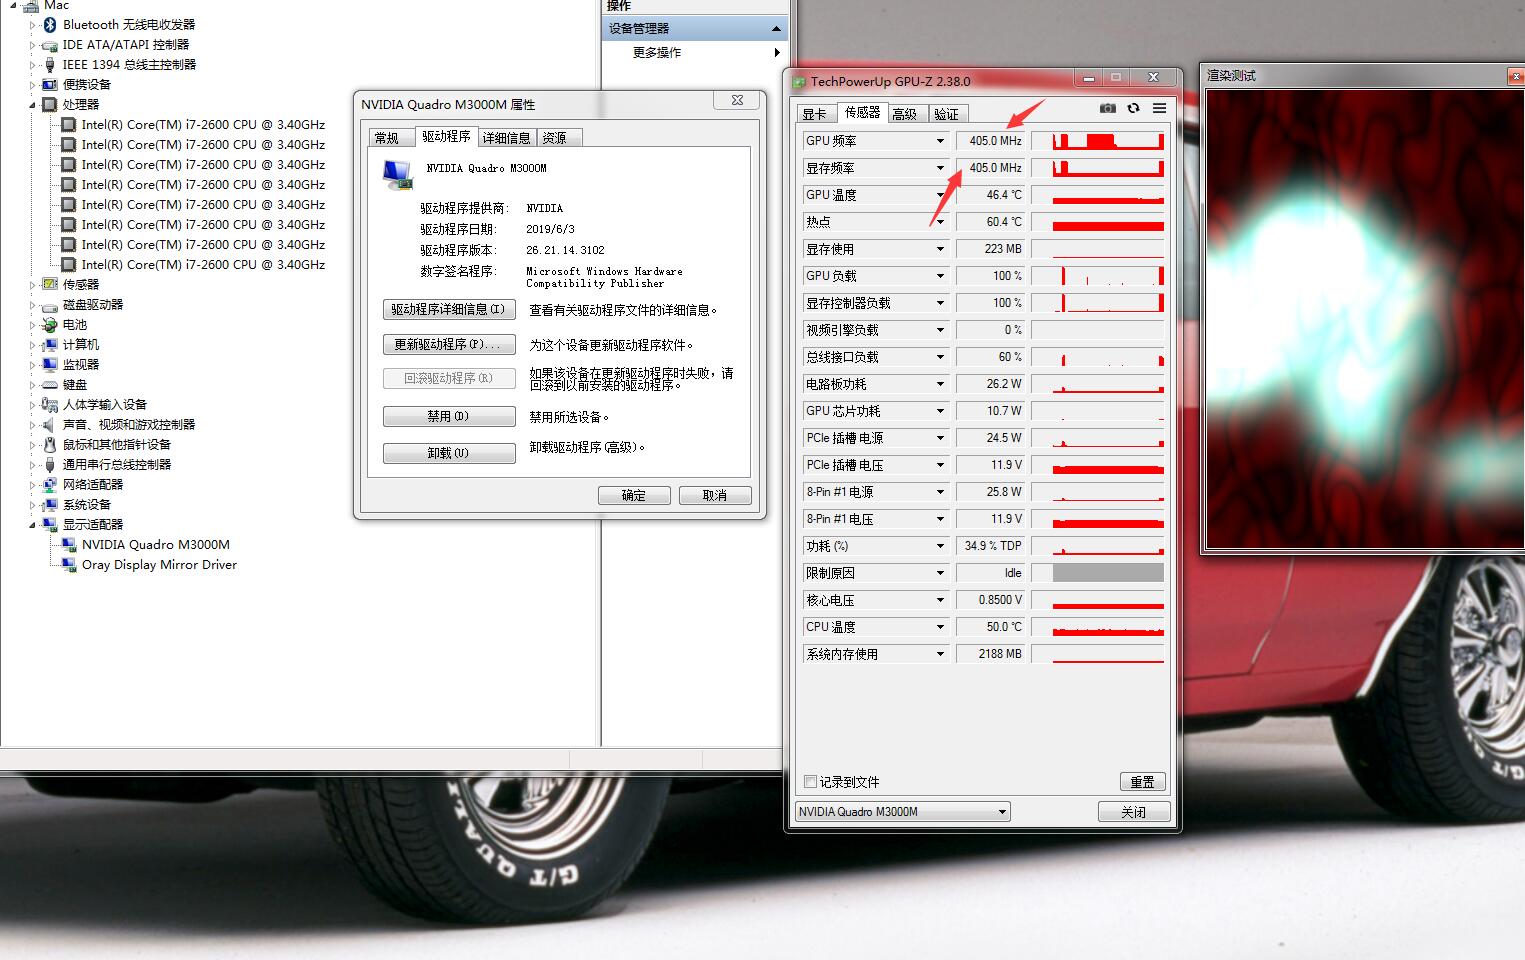Screen dimensions: 1525x960
Task: Open the 热点 sensor dropdown
Action: tap(939, 222)
